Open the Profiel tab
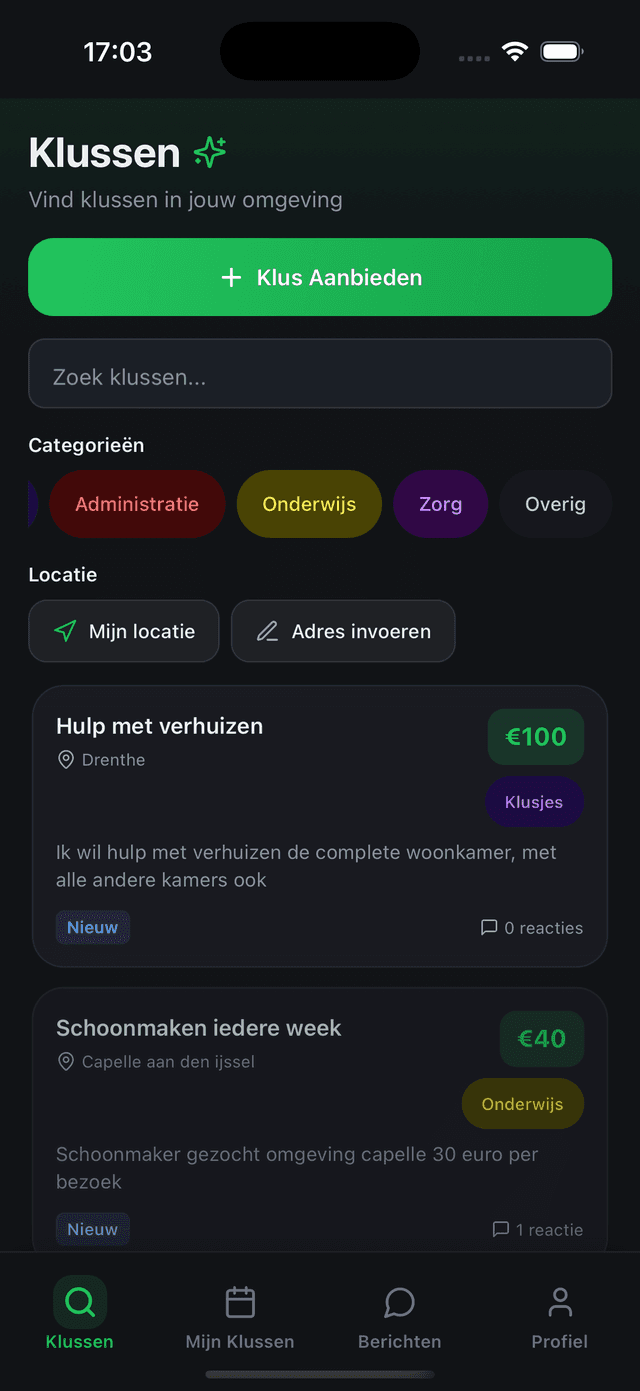This screenshot has height=1391, width=640. tap(559, 1320)
